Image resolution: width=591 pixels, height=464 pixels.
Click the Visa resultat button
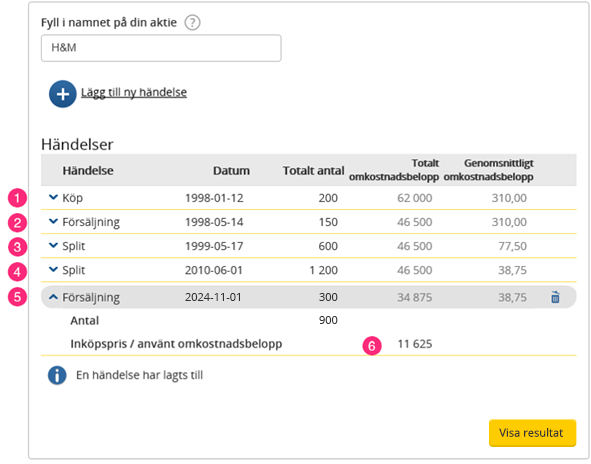coord(532,433)
